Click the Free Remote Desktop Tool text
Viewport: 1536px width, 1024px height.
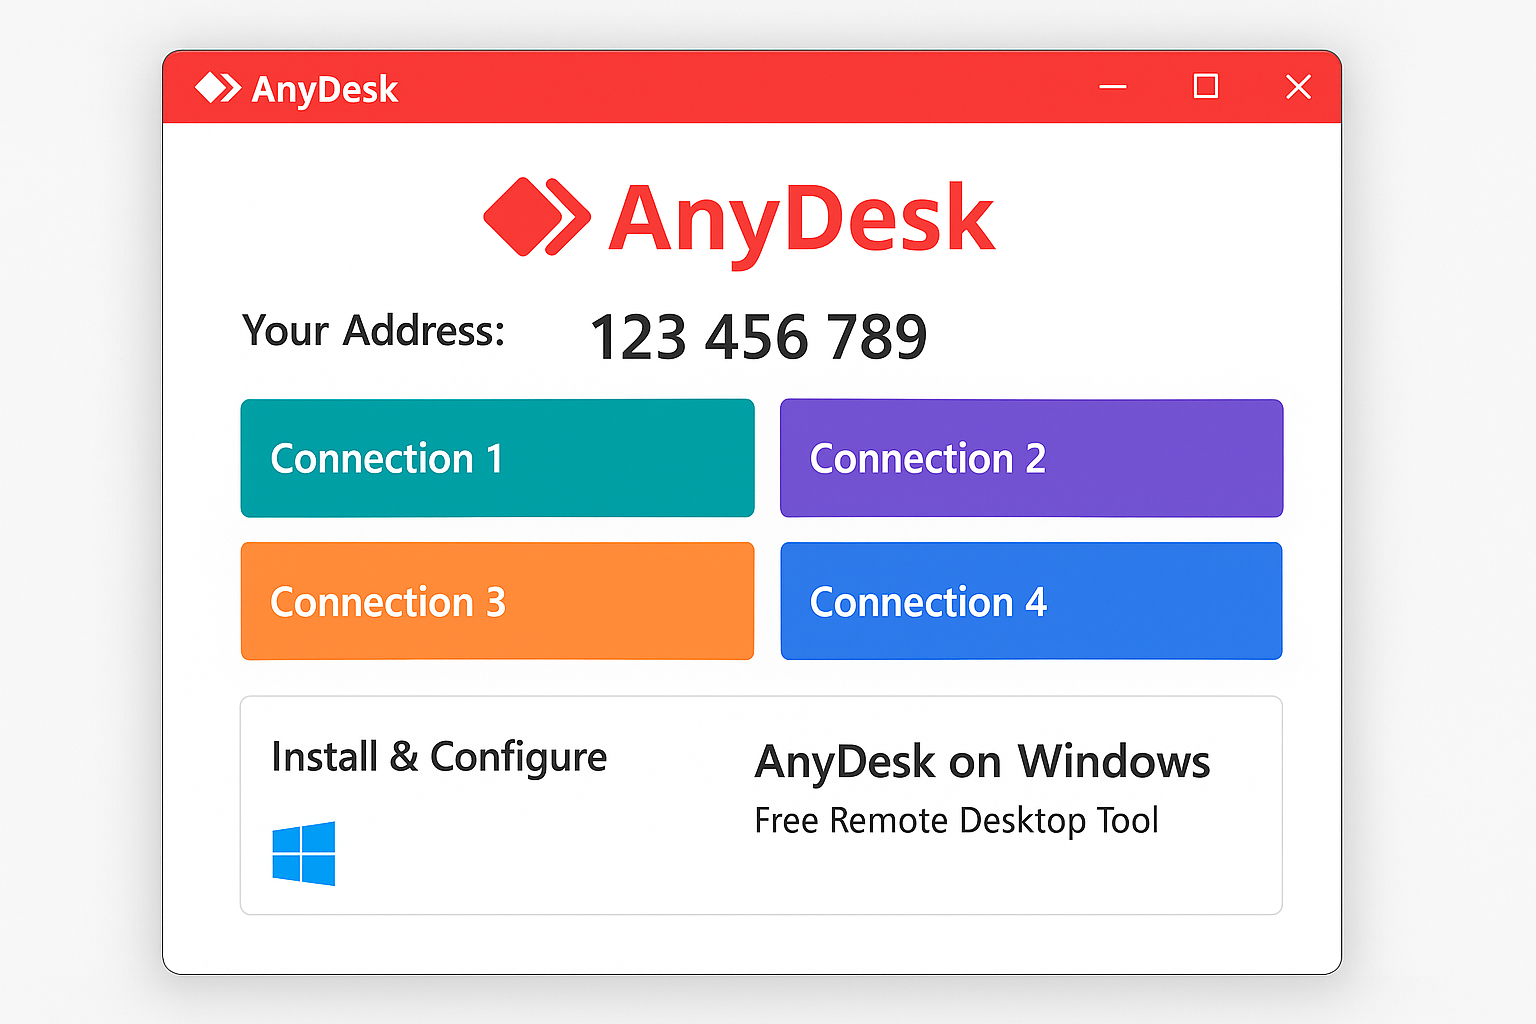956,820
